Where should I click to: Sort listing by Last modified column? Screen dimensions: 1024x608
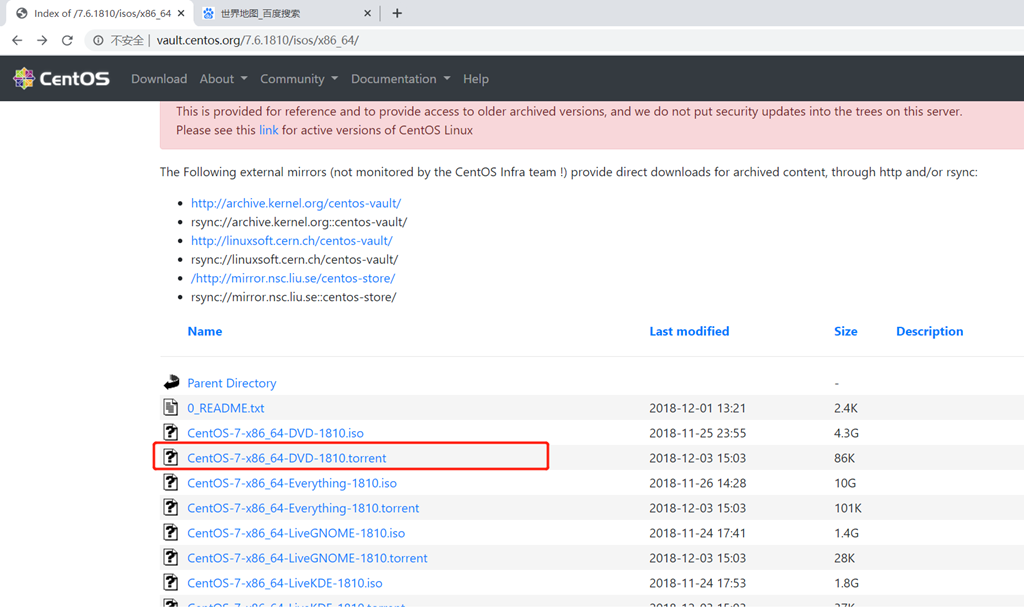(689, 331)
